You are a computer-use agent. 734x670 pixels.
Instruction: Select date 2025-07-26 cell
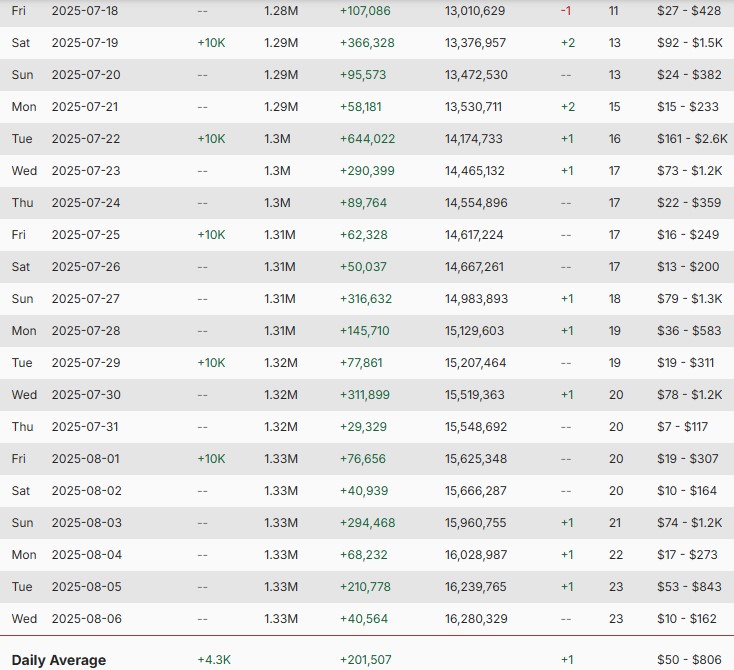[x=86, y=266]
